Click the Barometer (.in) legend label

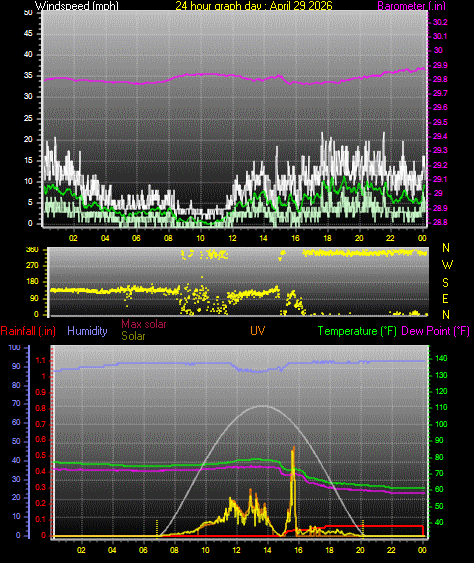[412, 5]
